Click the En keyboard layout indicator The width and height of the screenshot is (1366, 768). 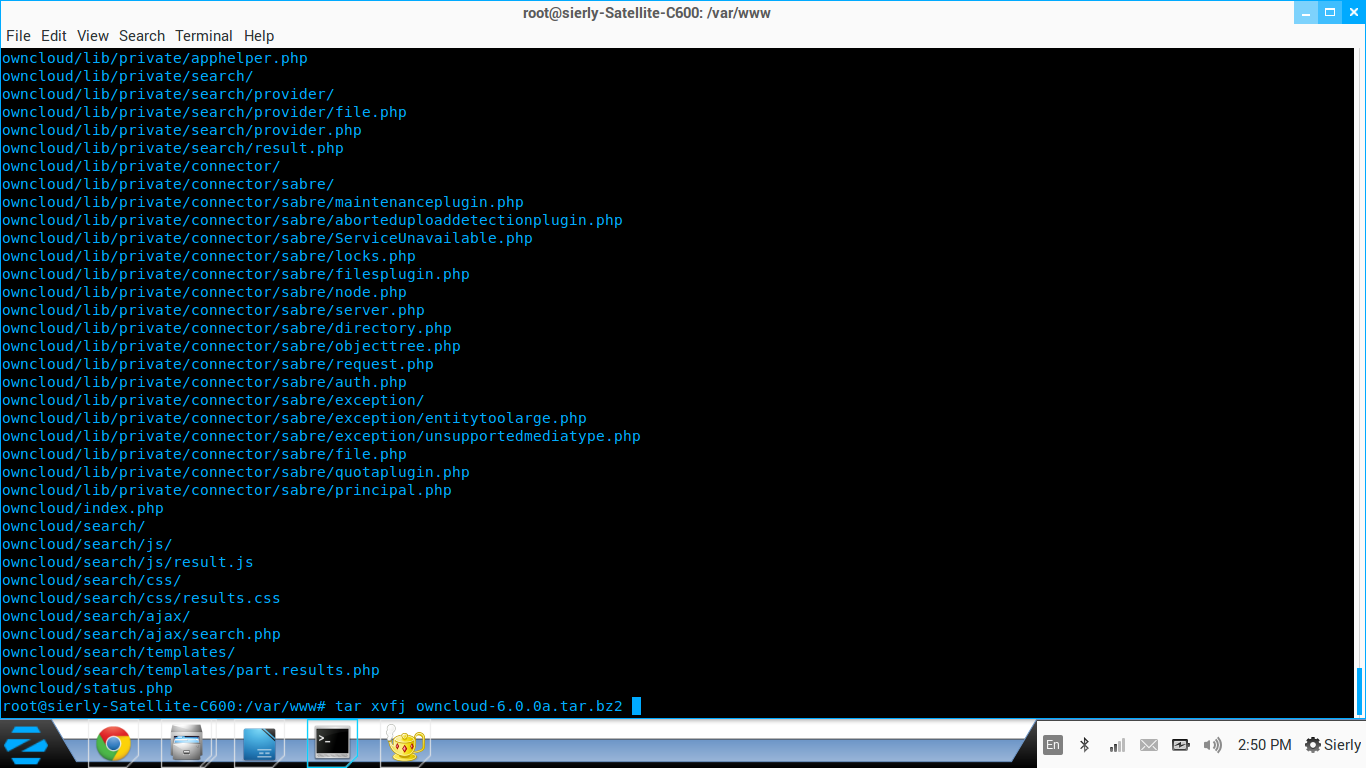(x=1053, y=745)
